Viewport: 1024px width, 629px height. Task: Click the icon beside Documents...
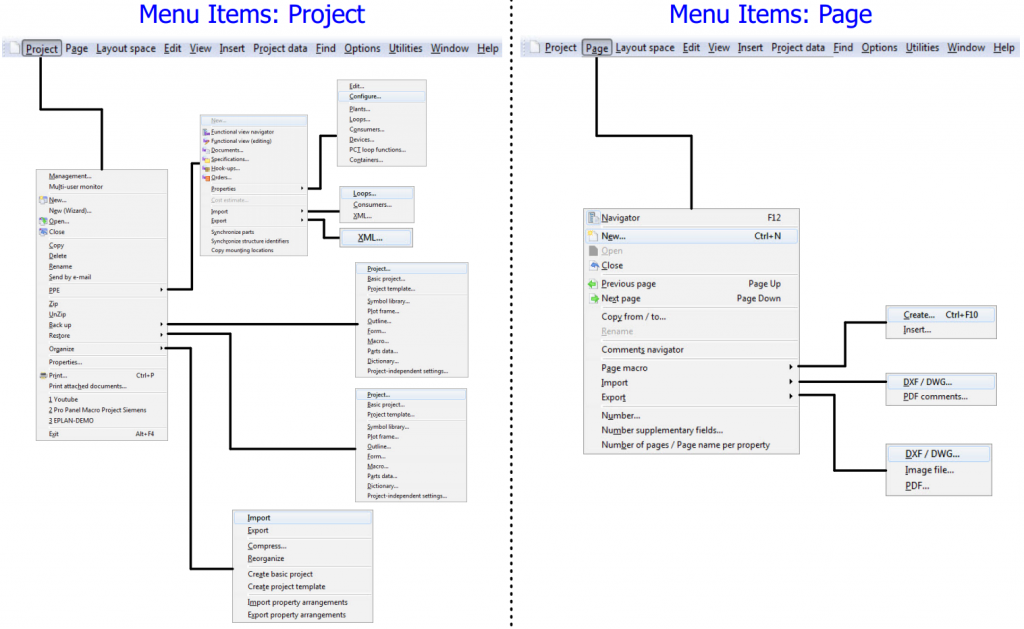coord(205,150)
